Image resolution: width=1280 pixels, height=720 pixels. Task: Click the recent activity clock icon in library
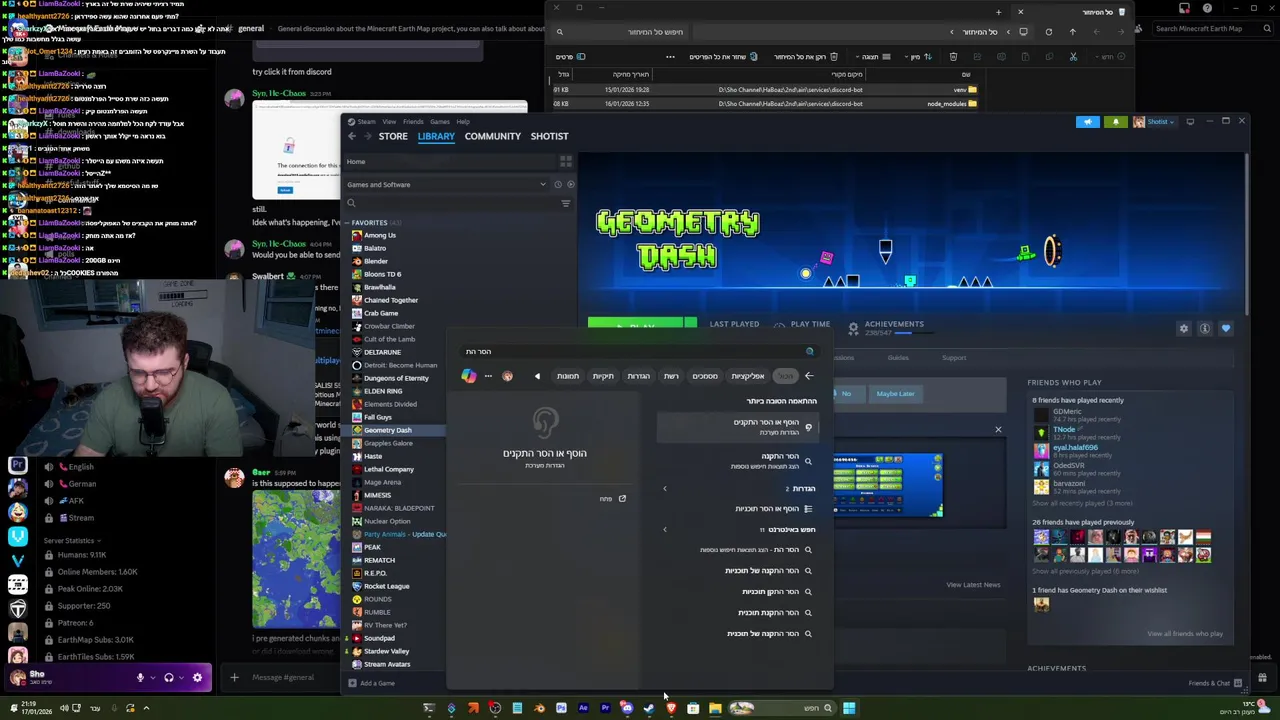(558, 184)
